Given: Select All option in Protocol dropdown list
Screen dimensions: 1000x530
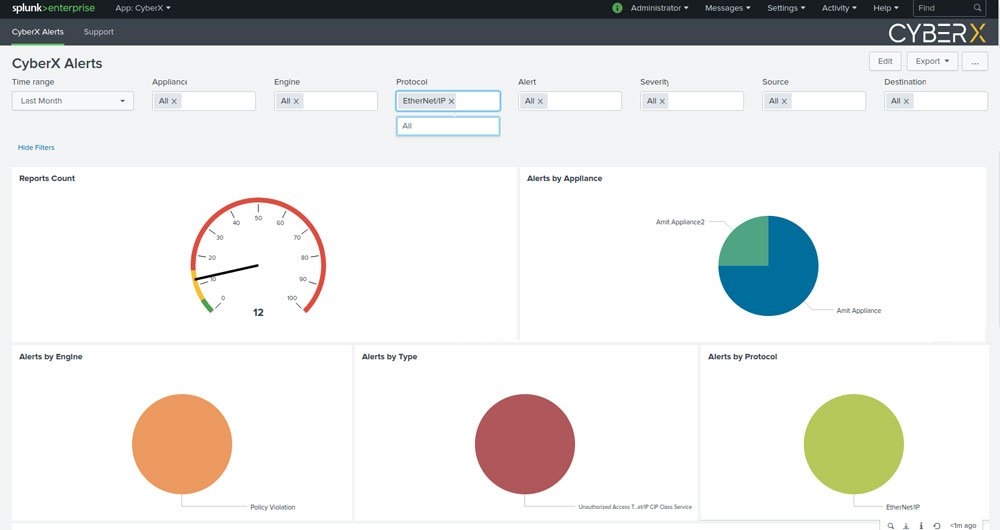Looking at the screenshot, I should [448, 126].
